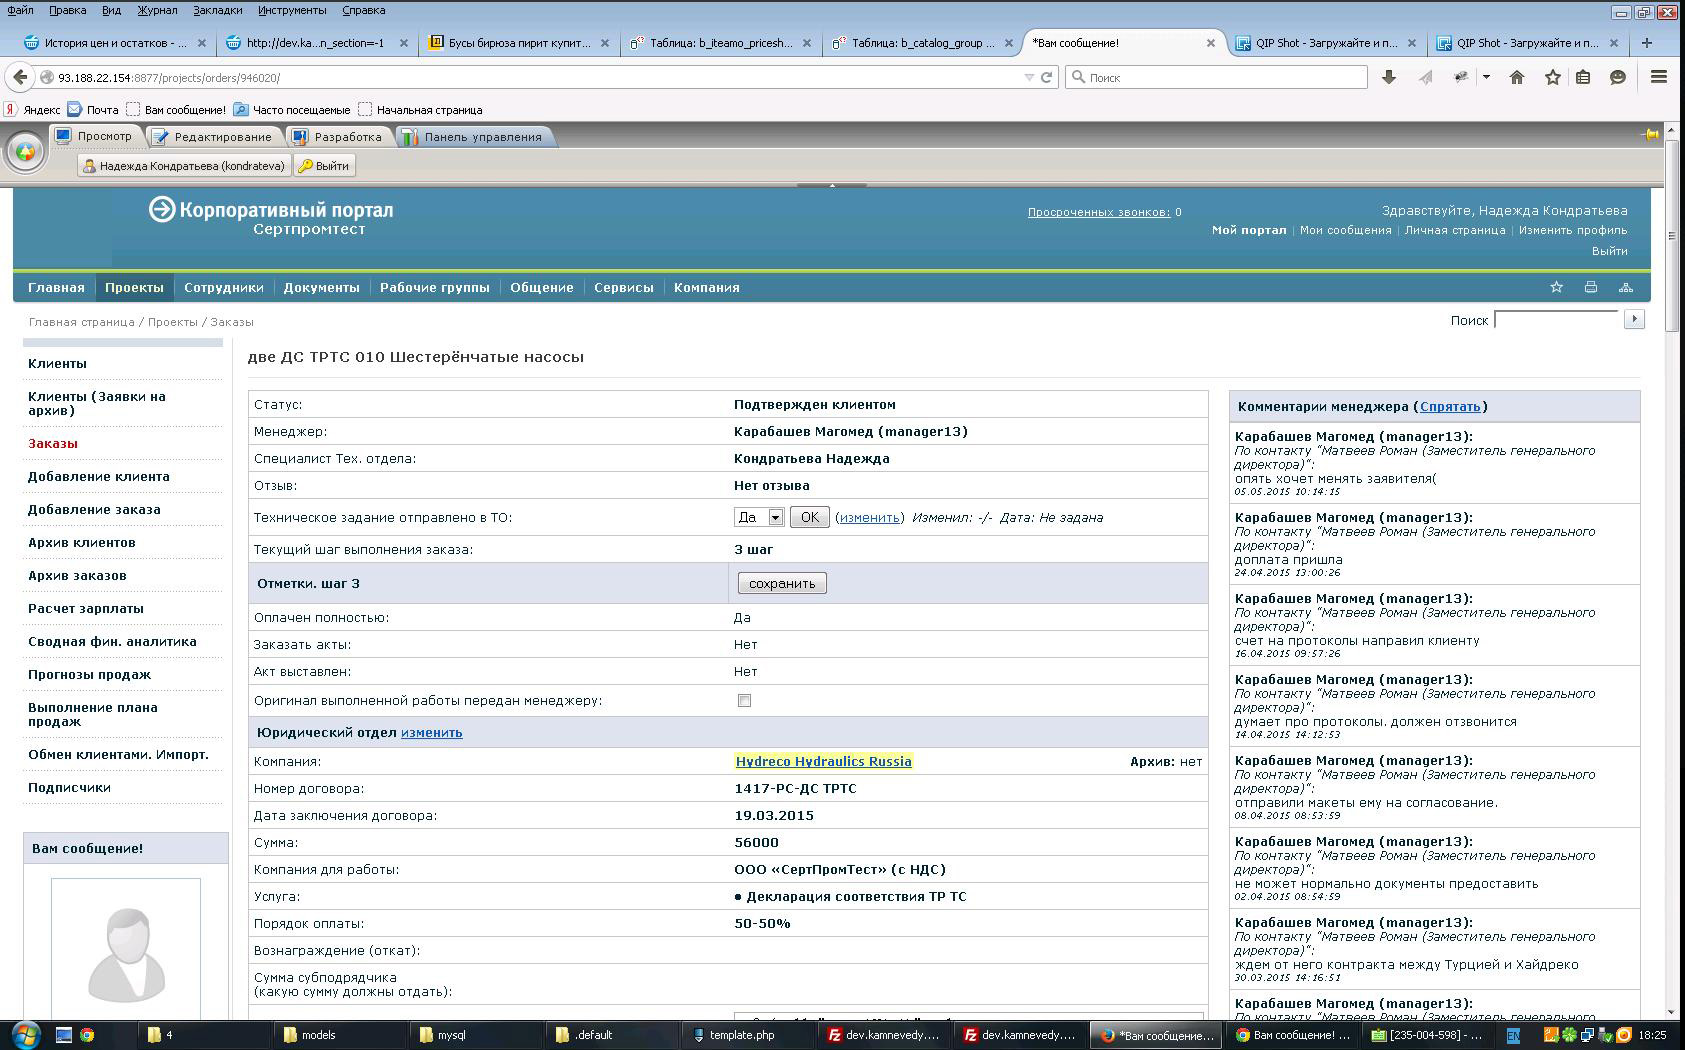This screenshot has width=1685, height=1050.
Task: Add page to favorites via portal star icon
Action: 1556,287
